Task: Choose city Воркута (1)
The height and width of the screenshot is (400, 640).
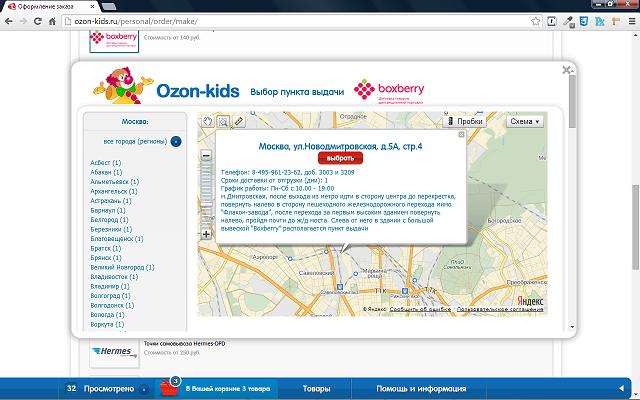Action: (x=107, y=324)
